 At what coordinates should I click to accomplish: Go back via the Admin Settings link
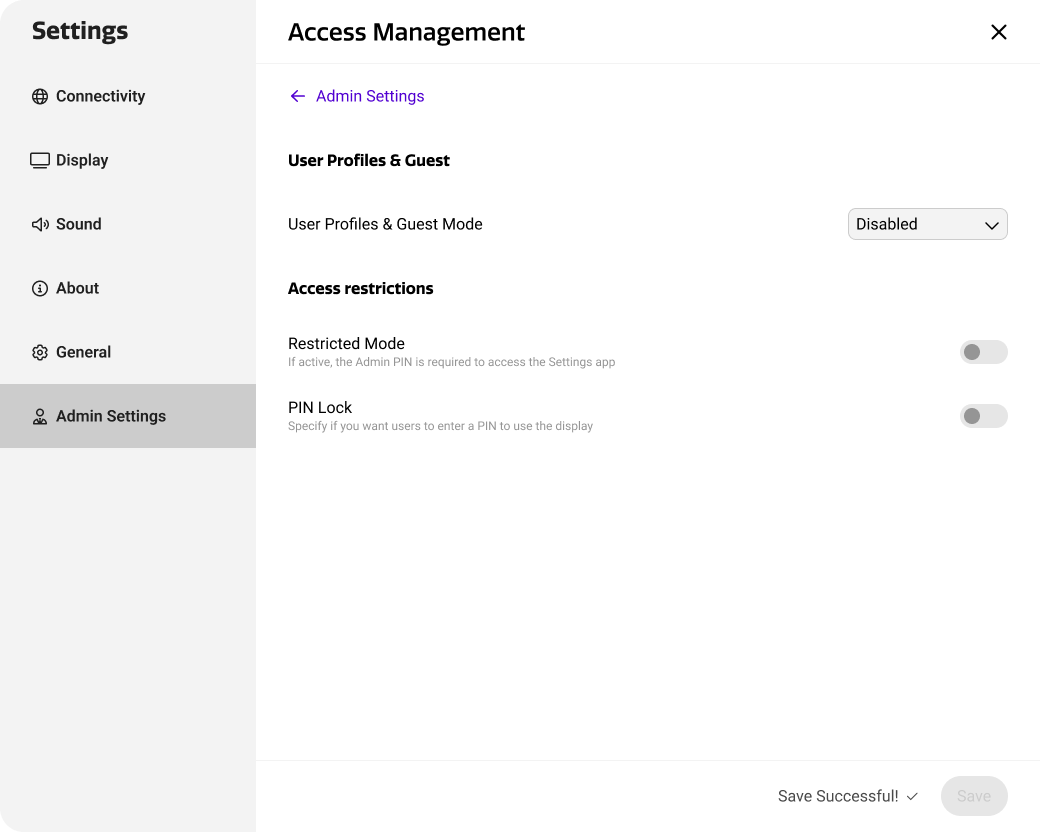[x=370, y=96]
